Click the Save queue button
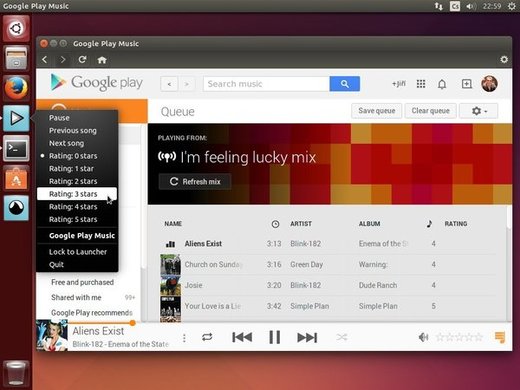Screen dimensions: 520x390 coord(377,111)
